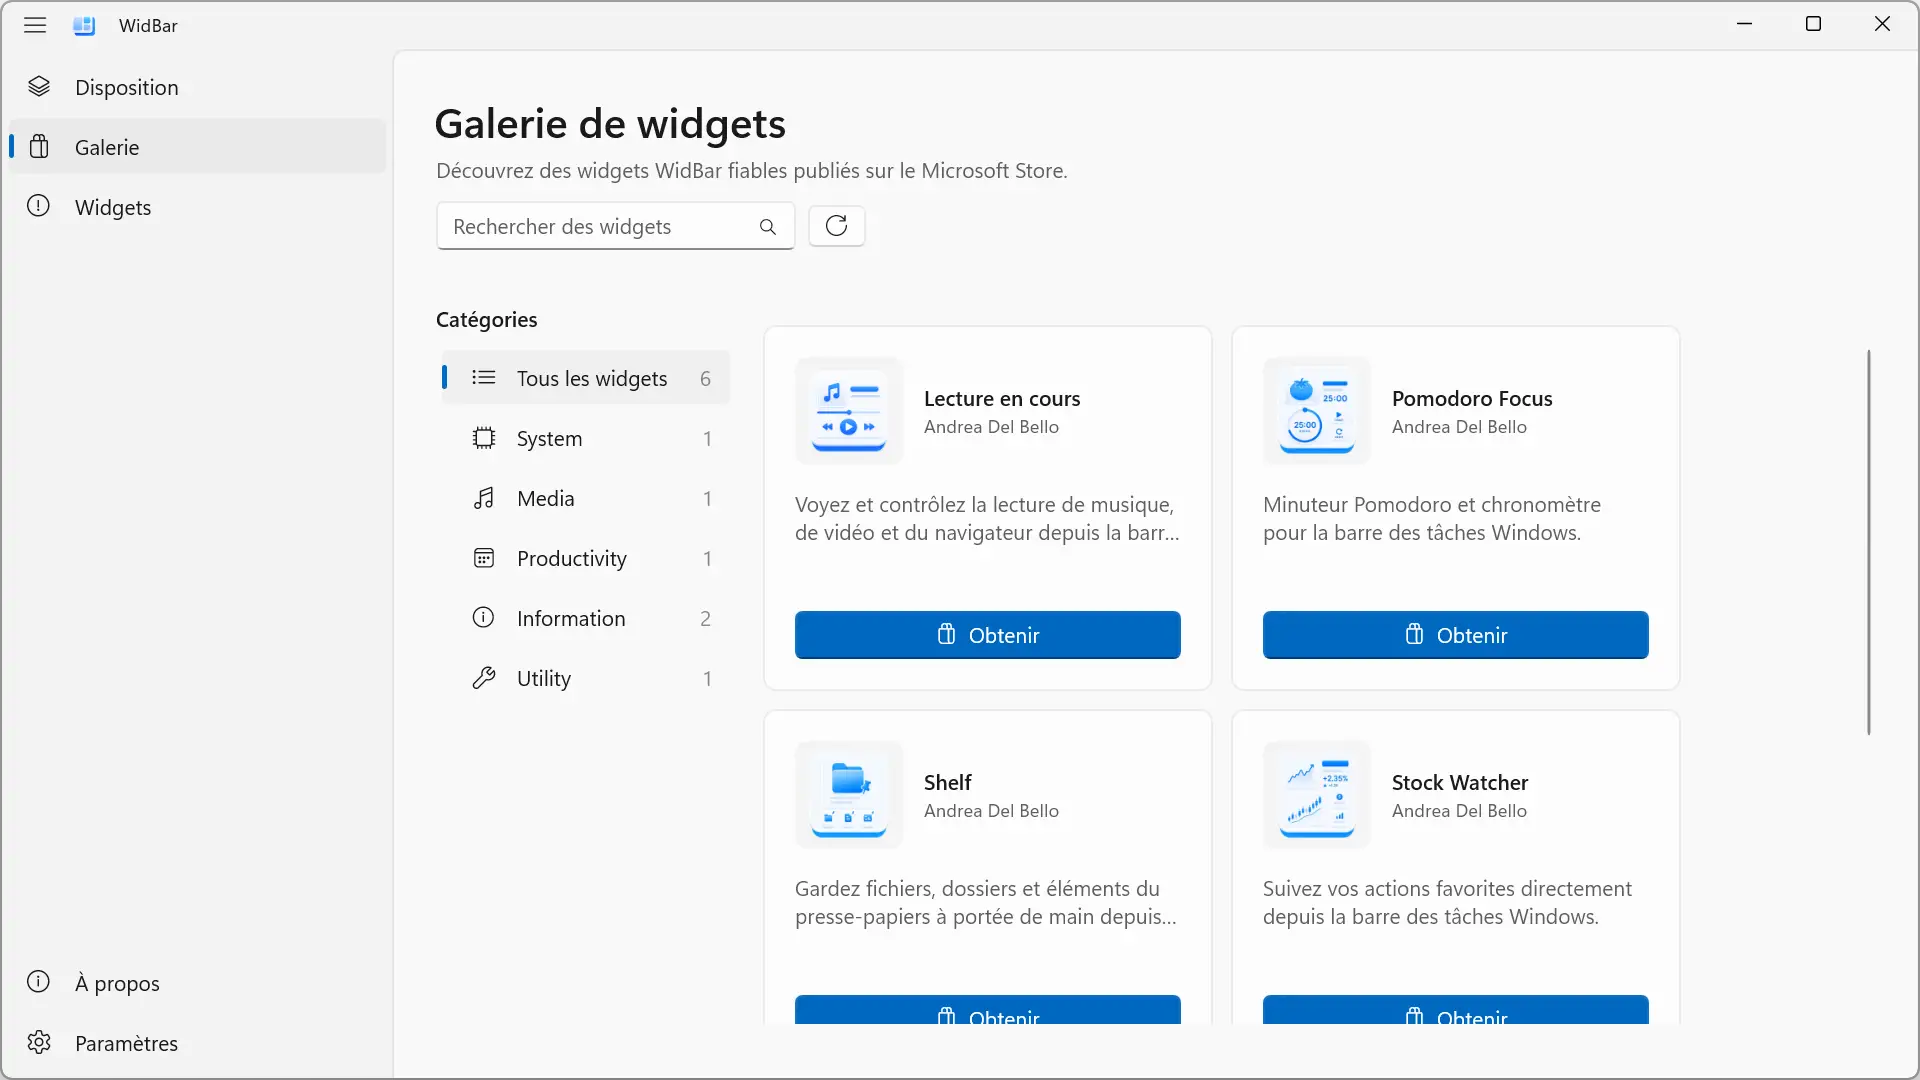Click the Tous les widgets list icon
Screen dimensions: 1920x1080
[484, 378]
